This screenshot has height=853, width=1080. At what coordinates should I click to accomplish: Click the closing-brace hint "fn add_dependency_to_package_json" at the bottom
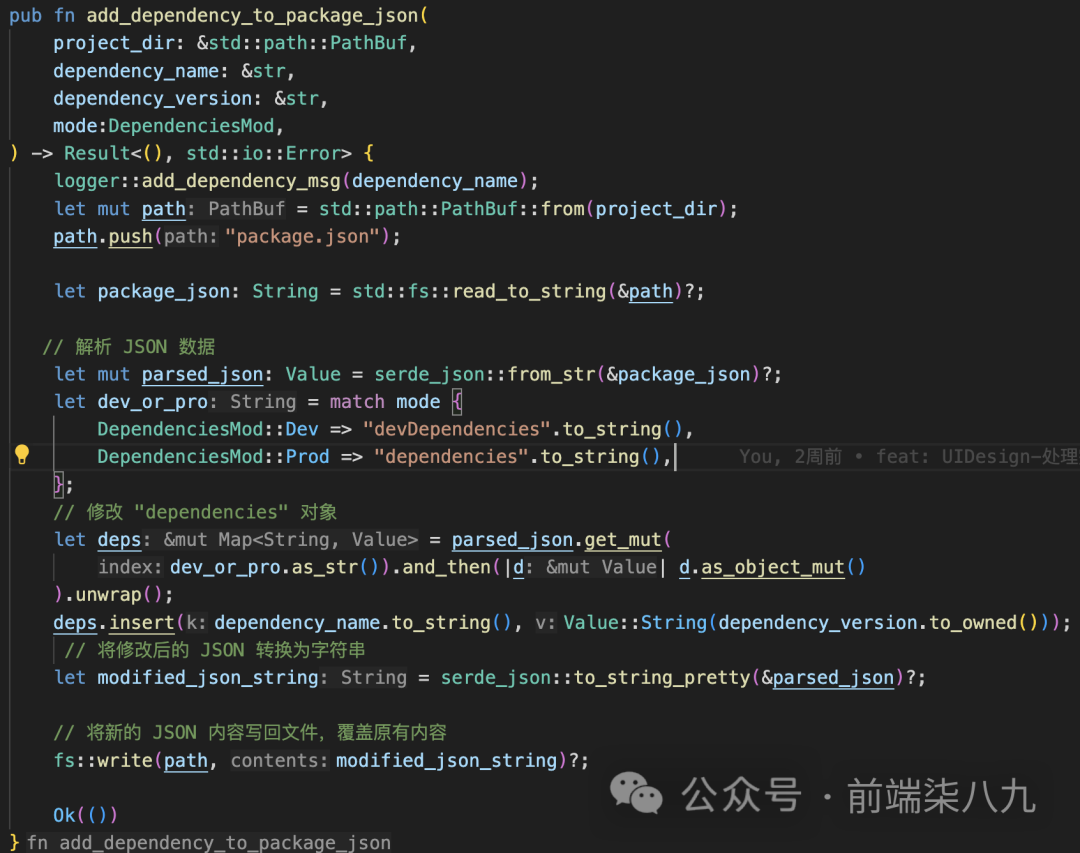[x=209, y=843]
